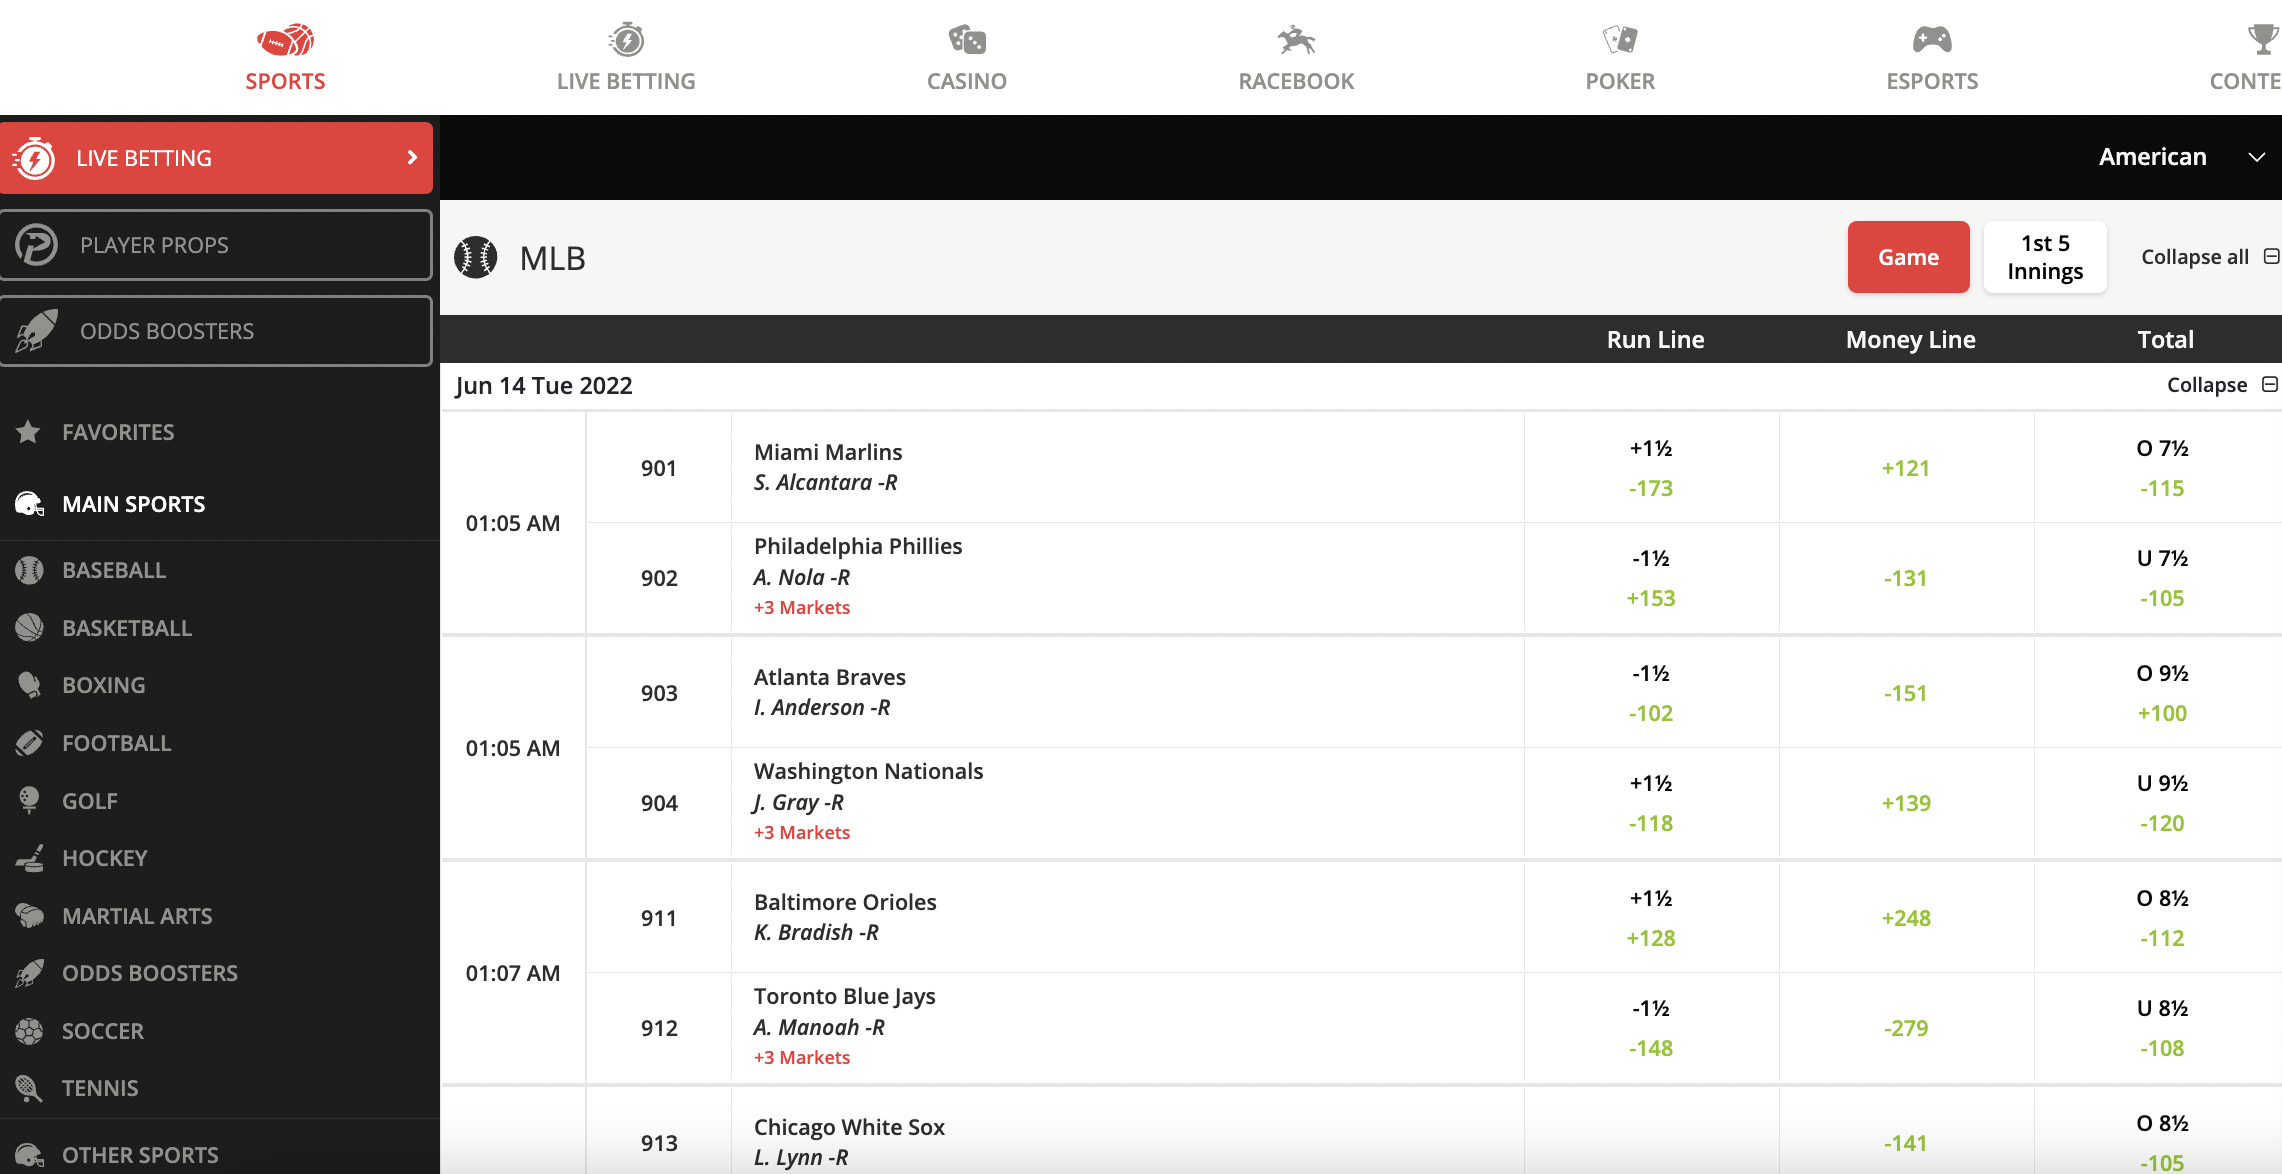Click the Live Betting stopwatch icon in top navigation
This screenshot has height=1174, width=2282.
coord(626,40)
